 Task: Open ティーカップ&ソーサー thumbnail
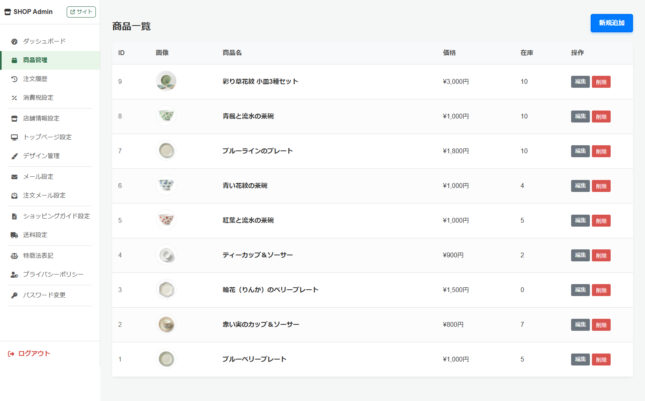pos(166,255)
